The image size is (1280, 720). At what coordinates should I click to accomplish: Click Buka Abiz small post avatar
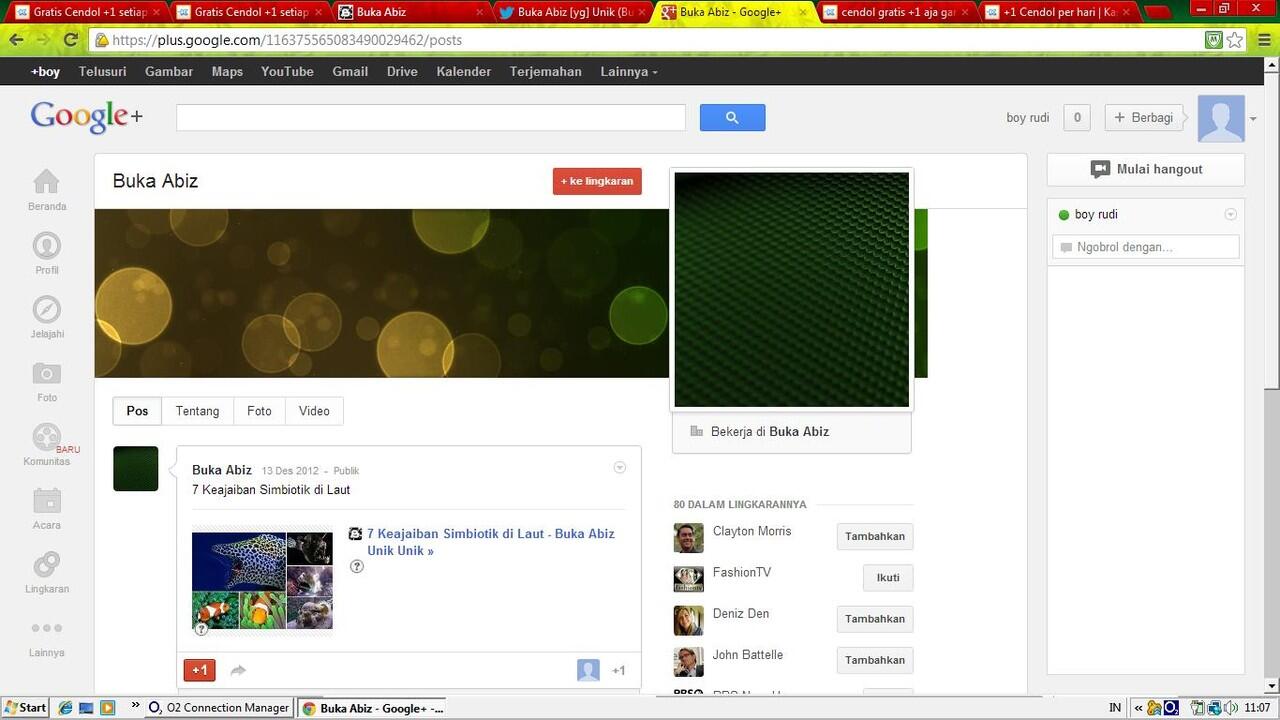[136, 468]
